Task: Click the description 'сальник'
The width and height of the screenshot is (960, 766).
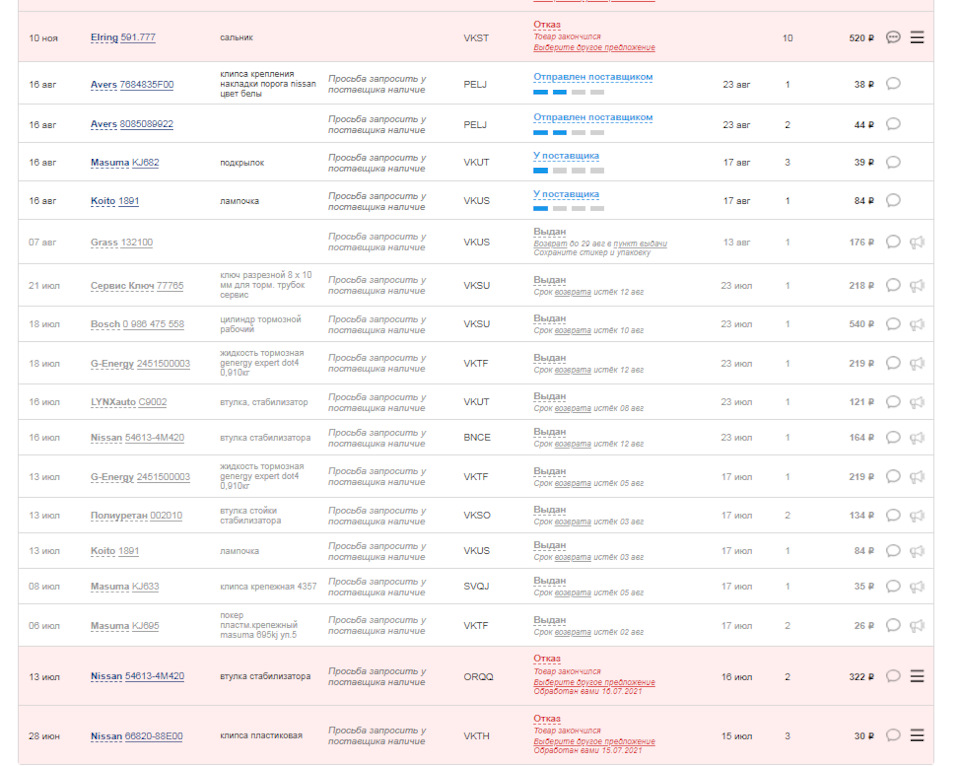Action: click(x=236, y=37)
